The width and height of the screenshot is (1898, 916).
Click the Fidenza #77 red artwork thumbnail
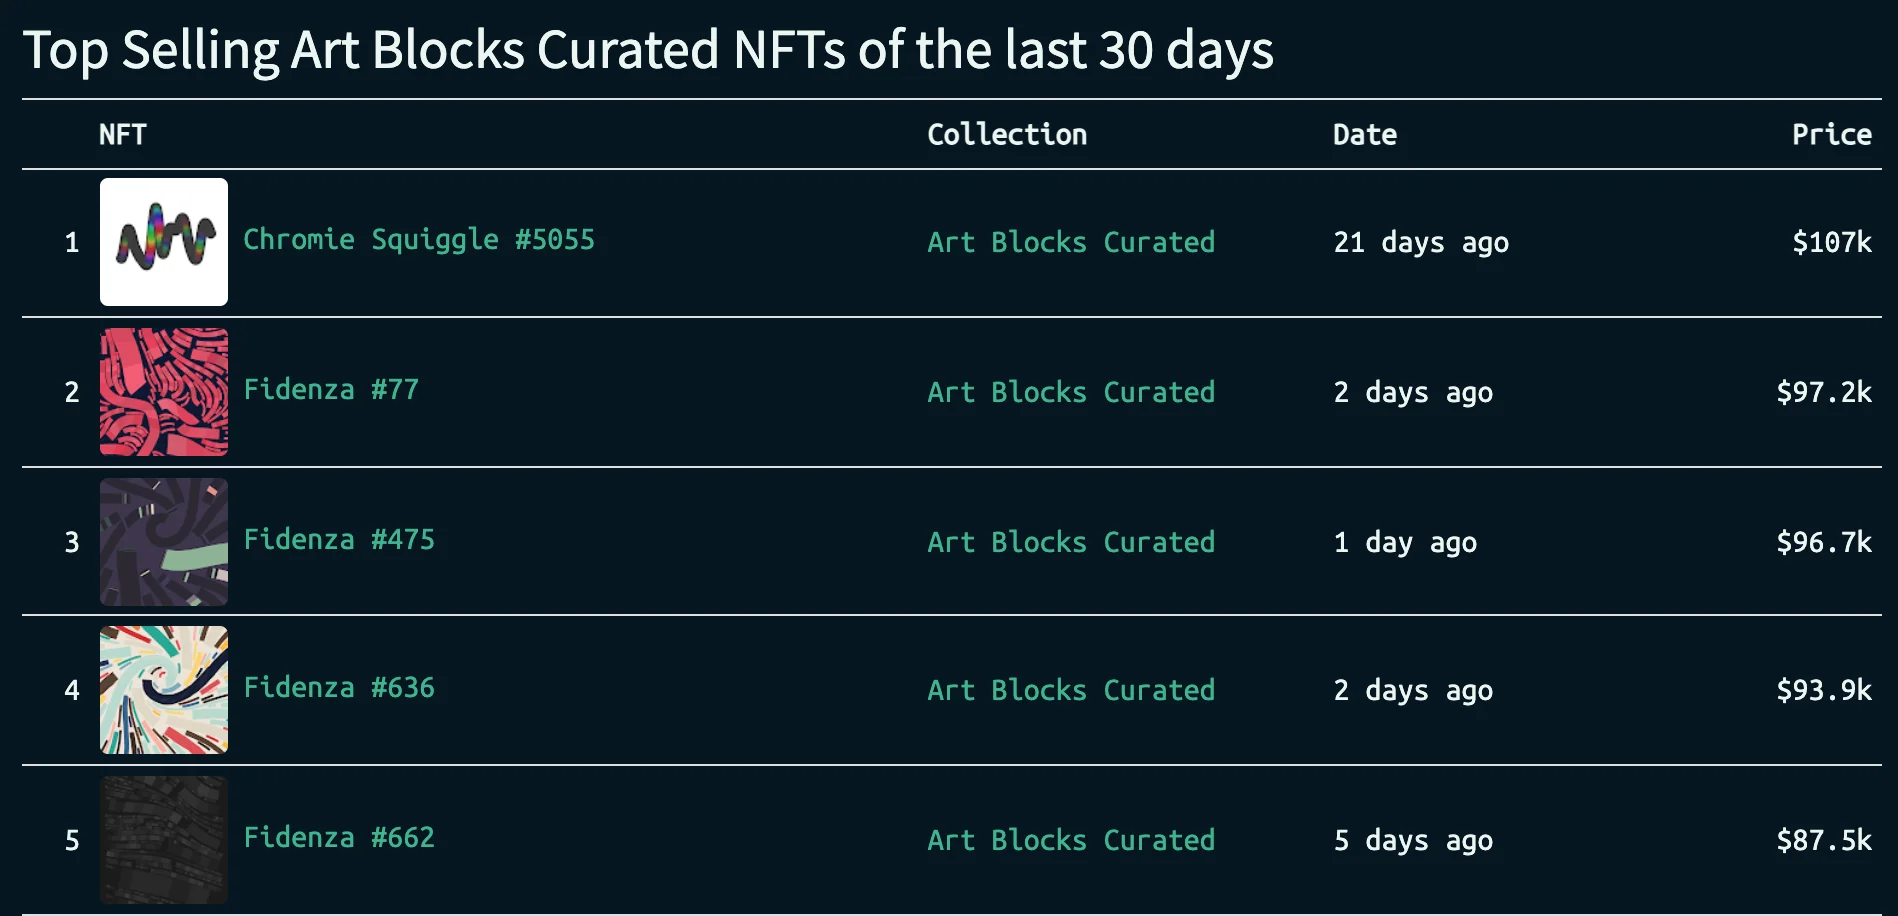click(x=164, y=392)
